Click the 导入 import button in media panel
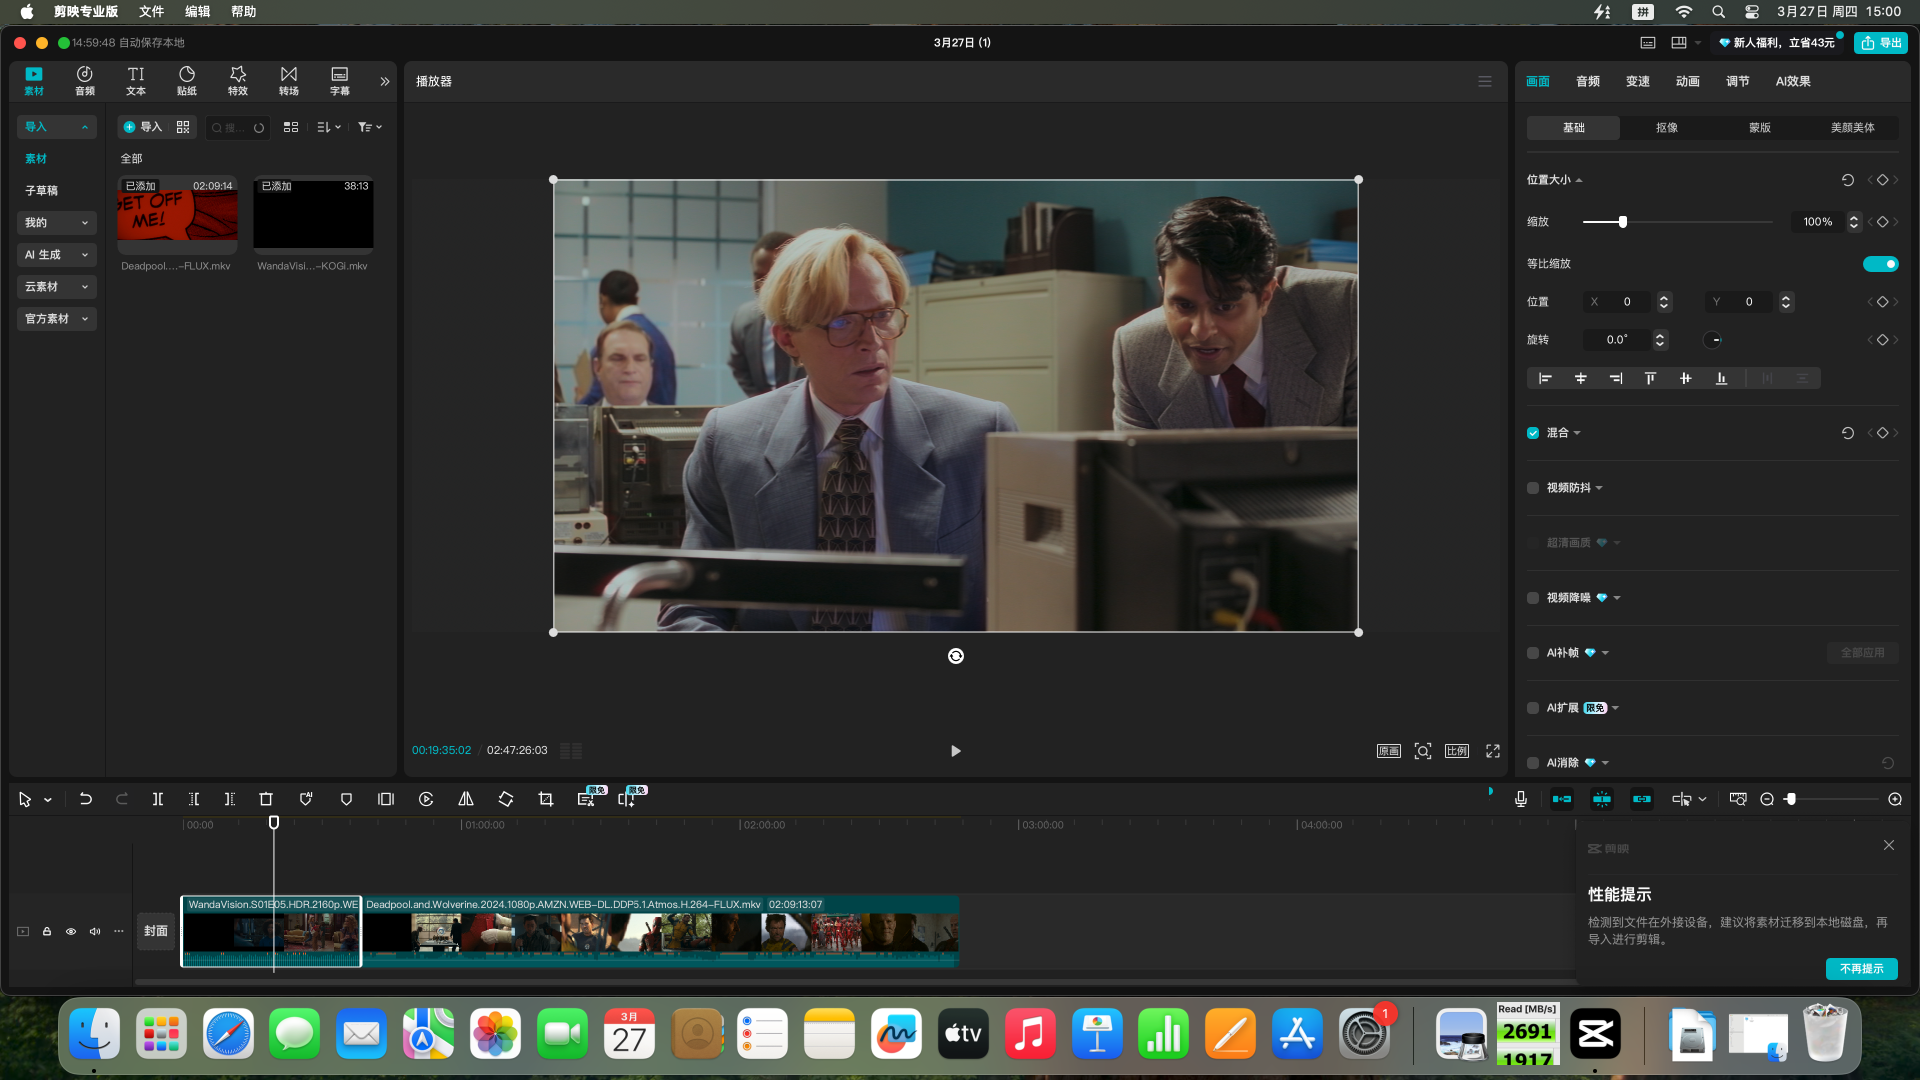Screen dimensions: 1920x1080 click(x=142, y=127)
